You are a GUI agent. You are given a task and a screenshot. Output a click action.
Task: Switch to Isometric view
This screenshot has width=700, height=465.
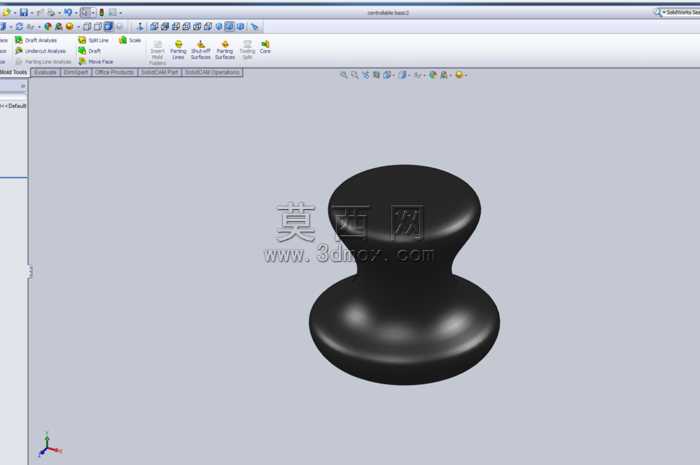pos(218,27)
